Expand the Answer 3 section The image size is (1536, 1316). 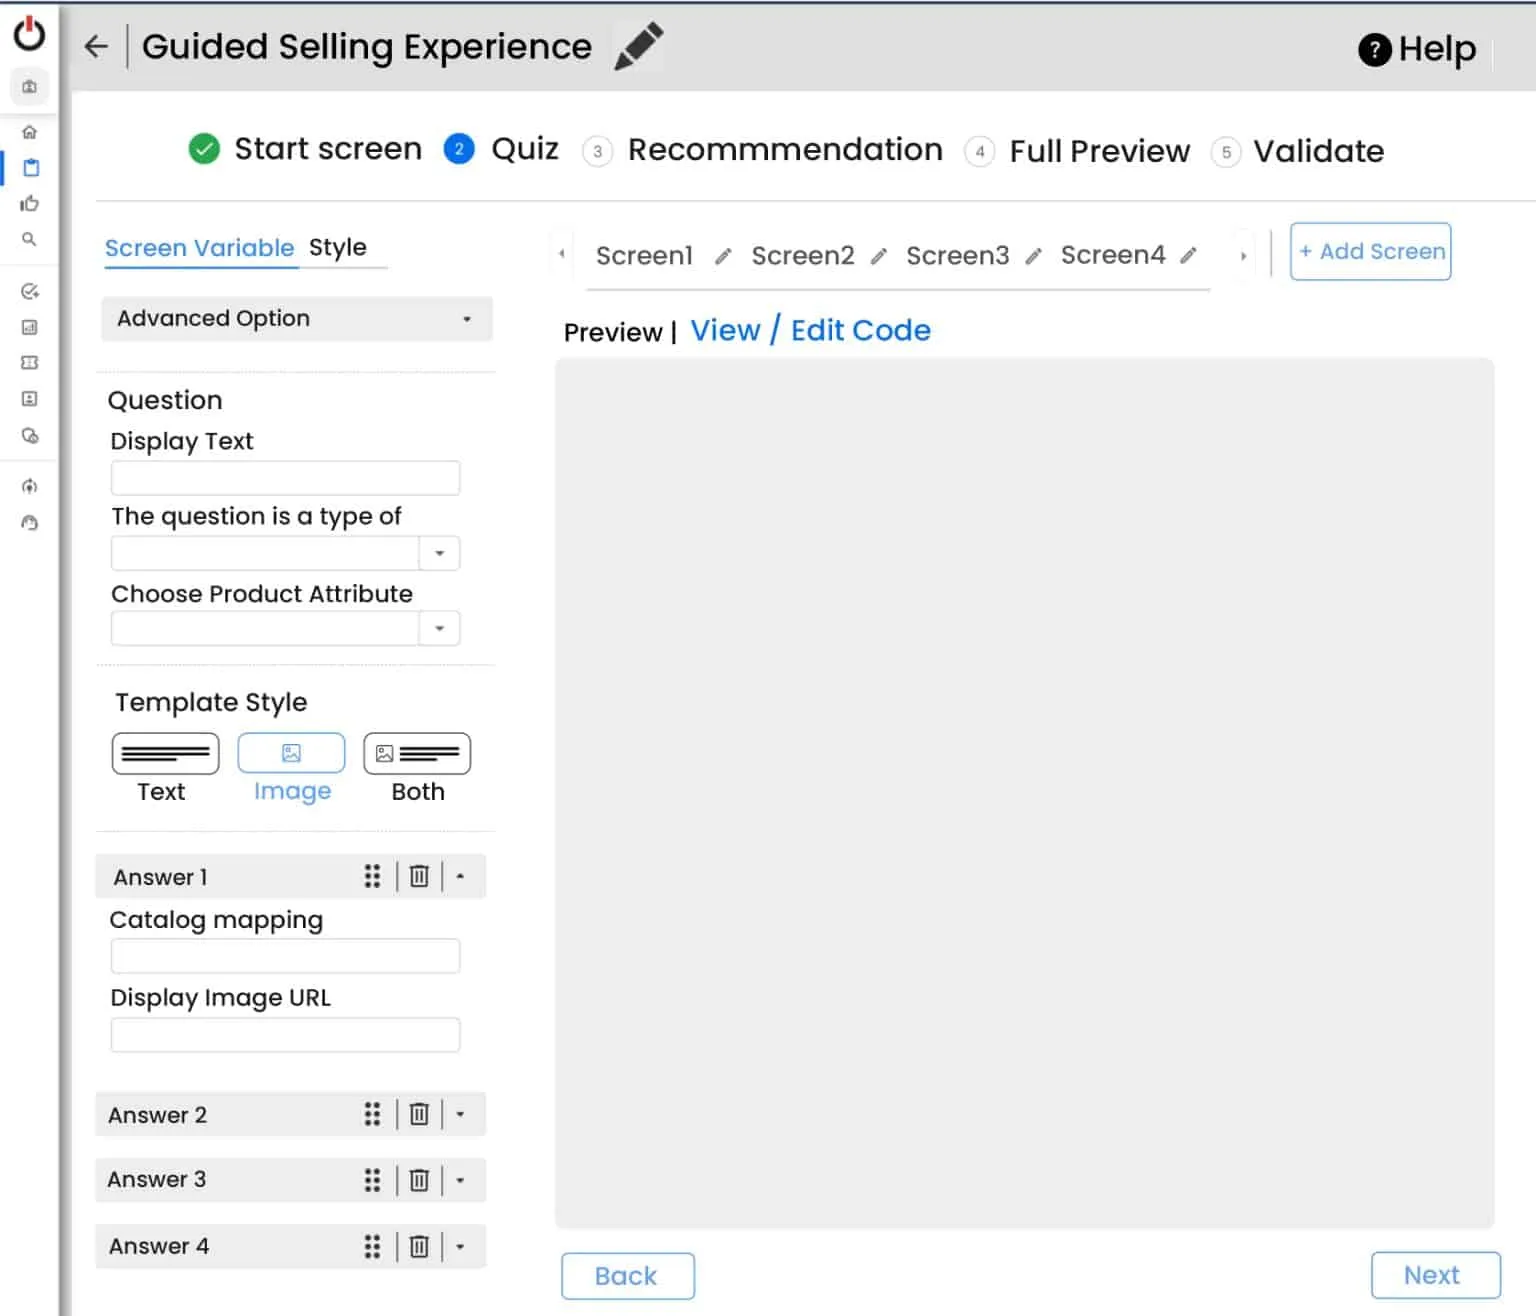coord(460,1181)
